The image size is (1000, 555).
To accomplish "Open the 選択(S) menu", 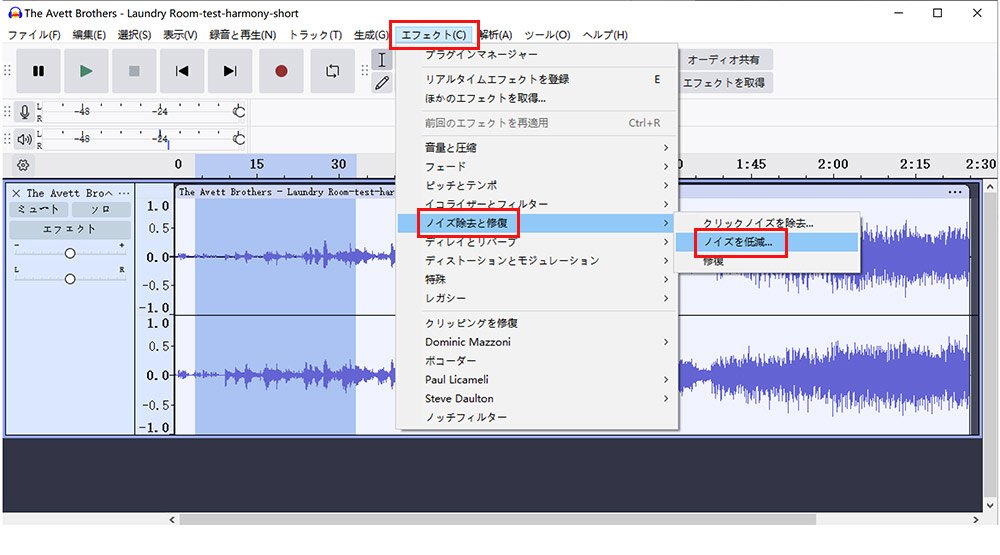I will 134,34.
